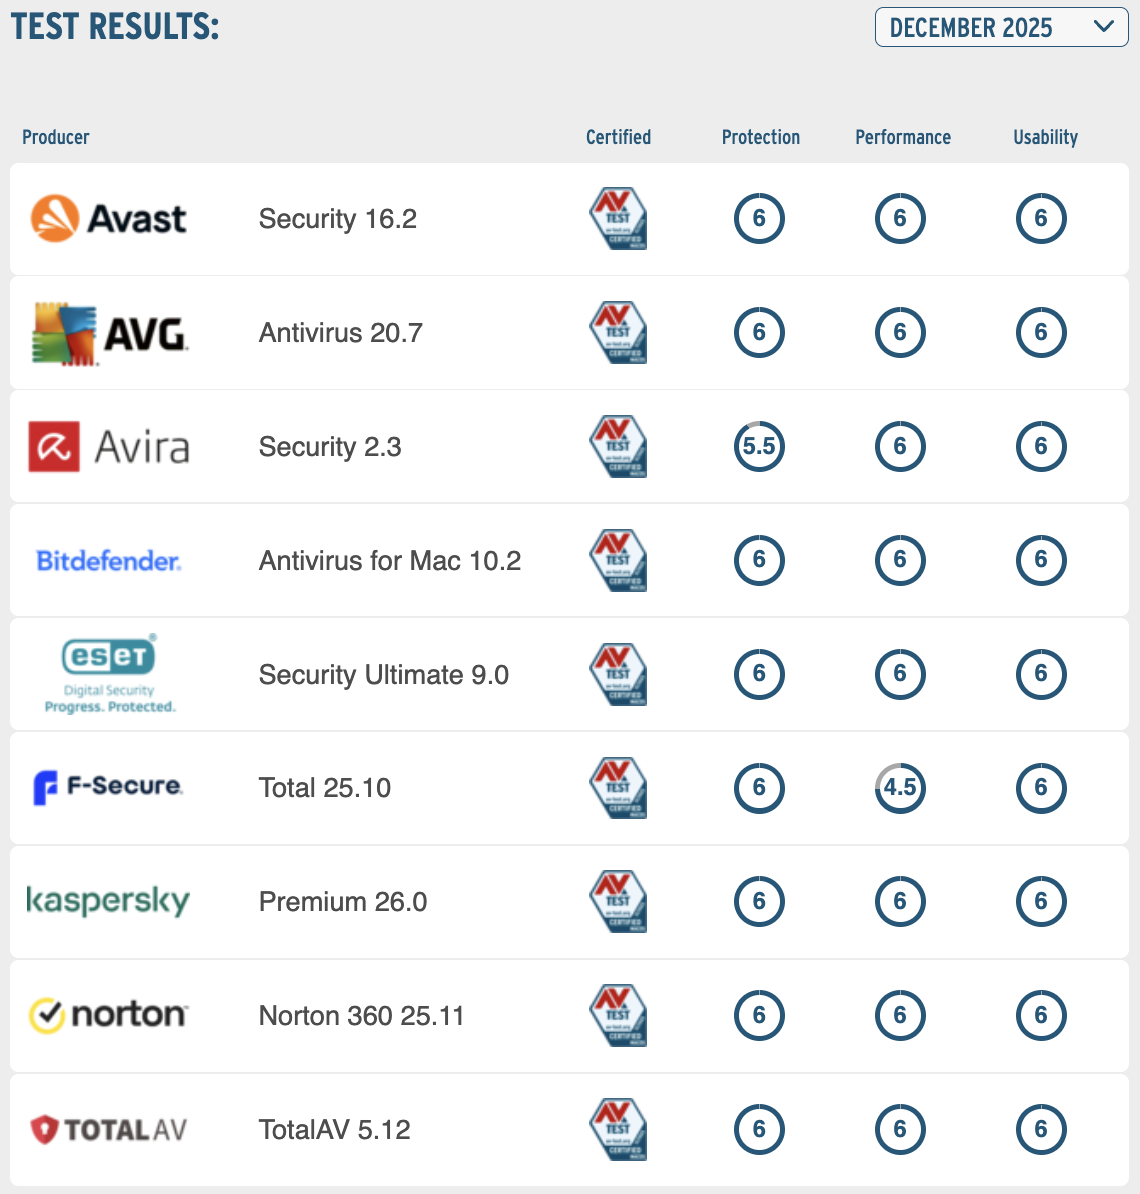1140x1194 pixels.
Task: Click F-Secure's 4.5 performance score circle
Action: (900, 787)
